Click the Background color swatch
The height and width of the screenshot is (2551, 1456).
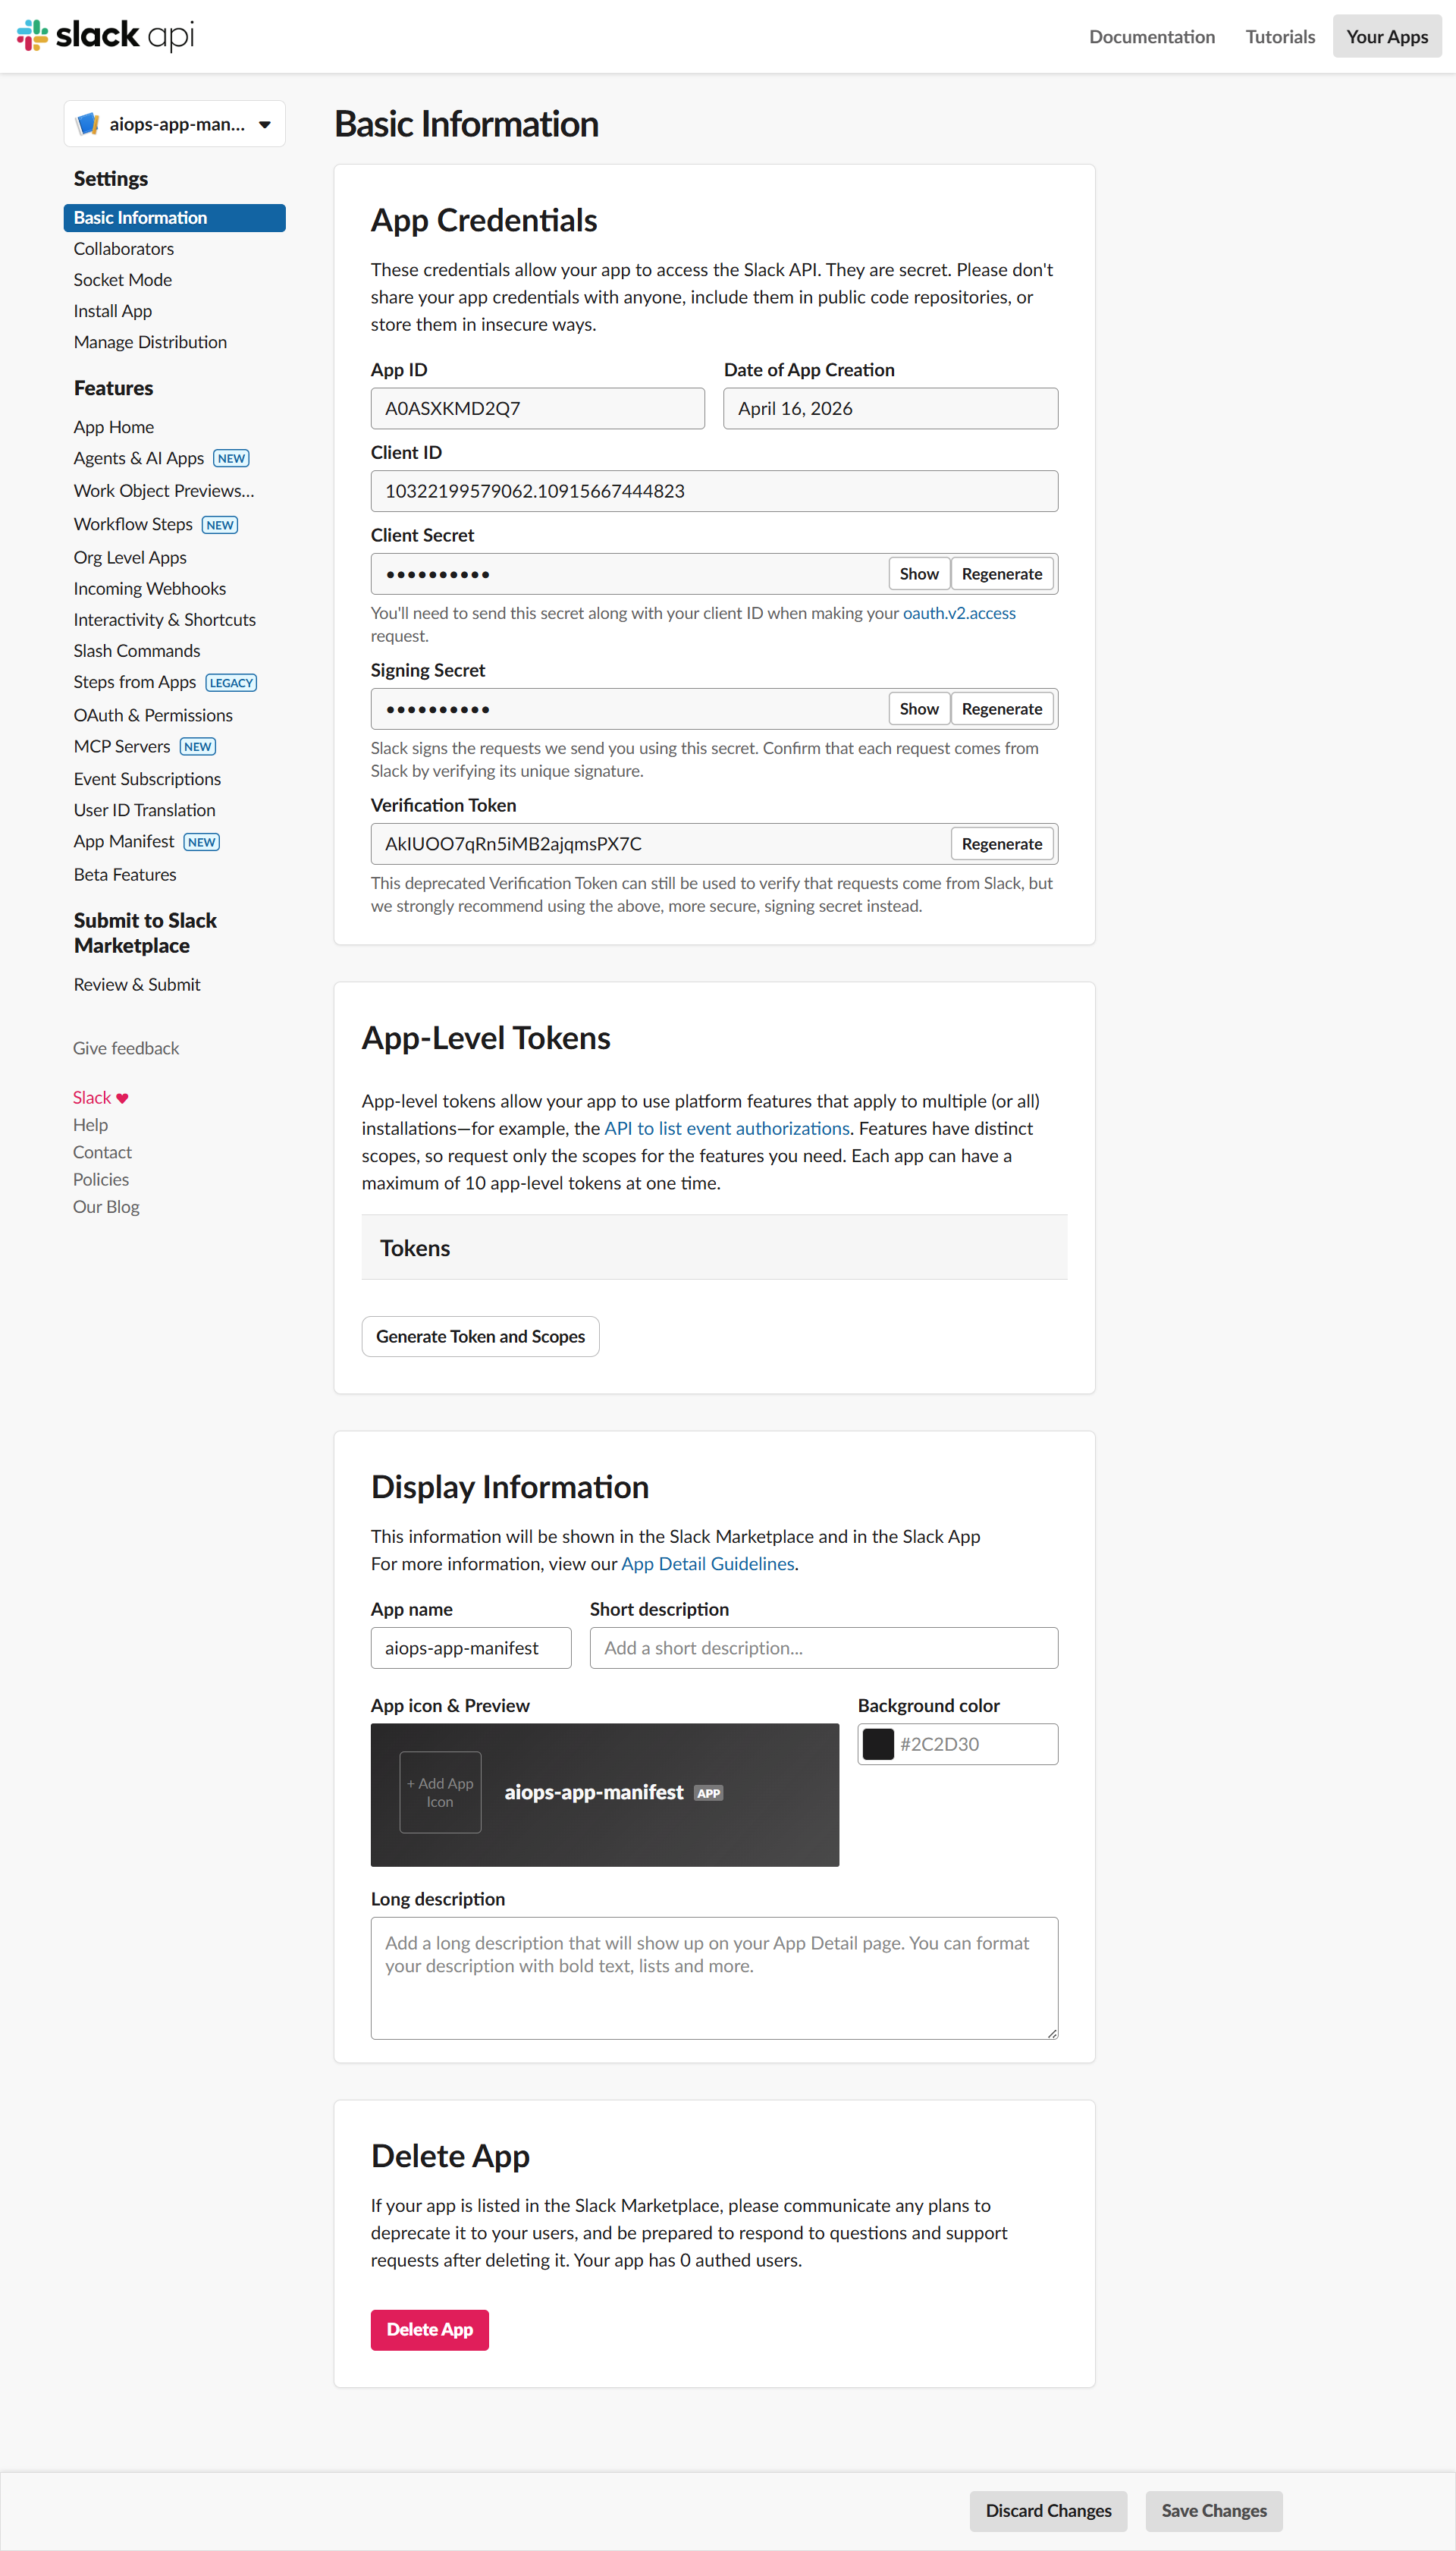[878, 1744]
